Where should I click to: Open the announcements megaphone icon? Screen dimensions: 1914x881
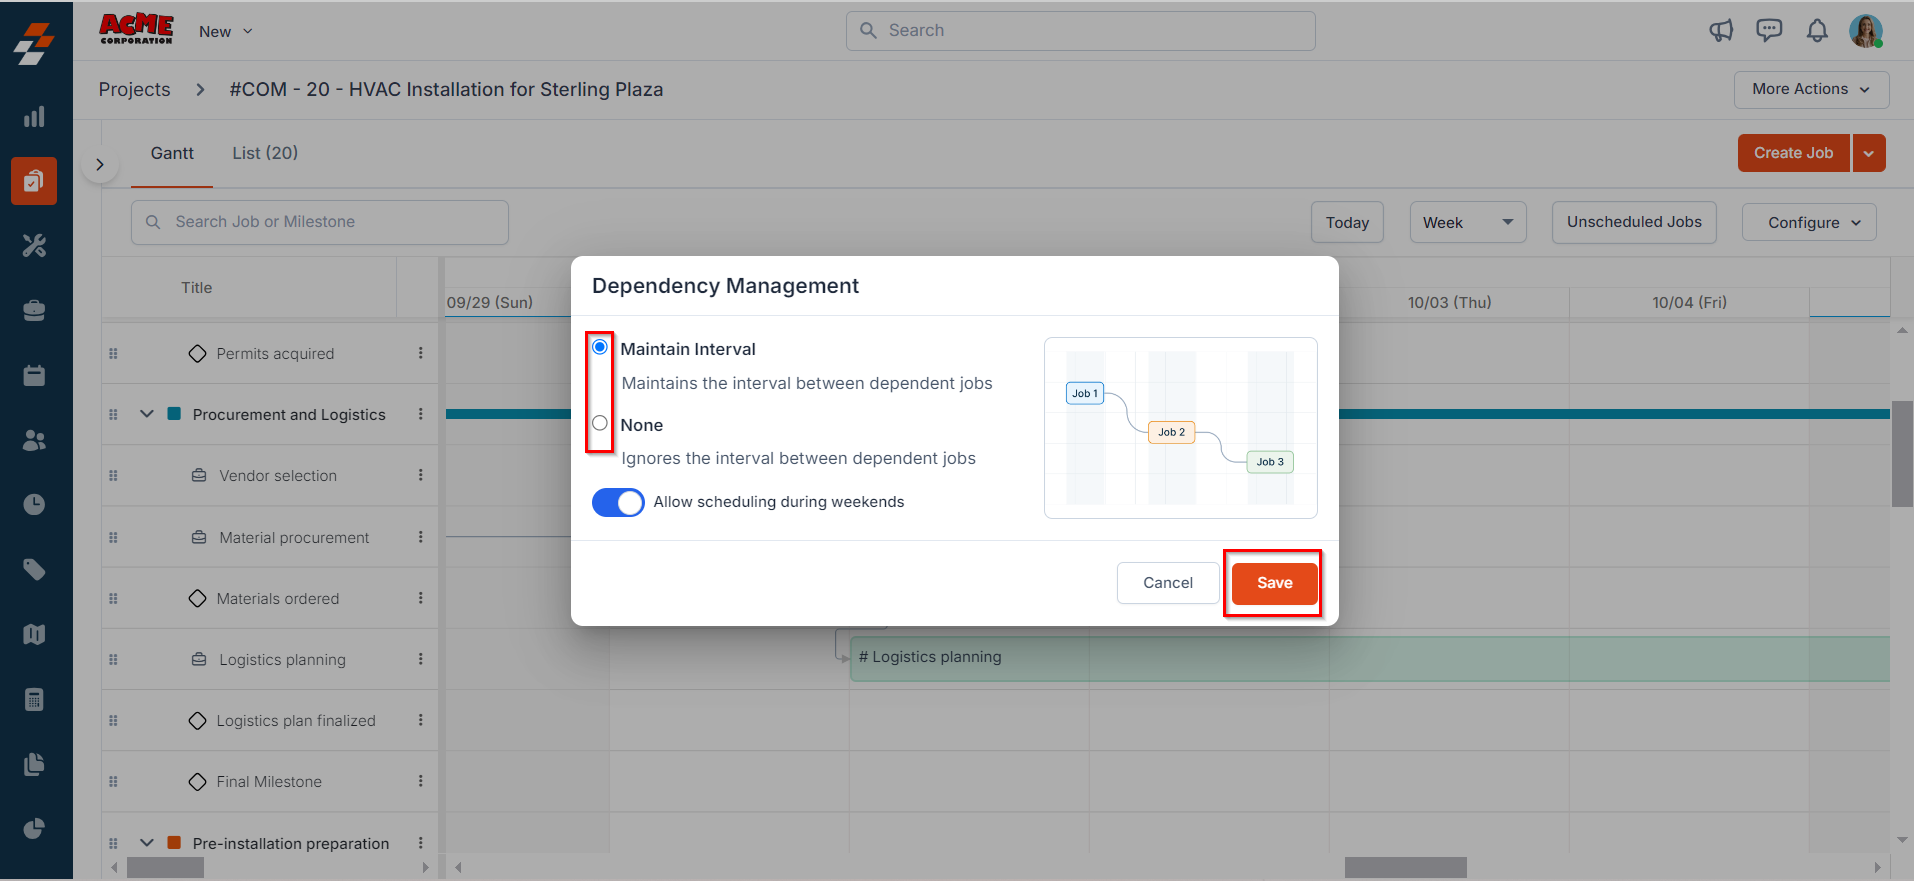coord(1721,31)
